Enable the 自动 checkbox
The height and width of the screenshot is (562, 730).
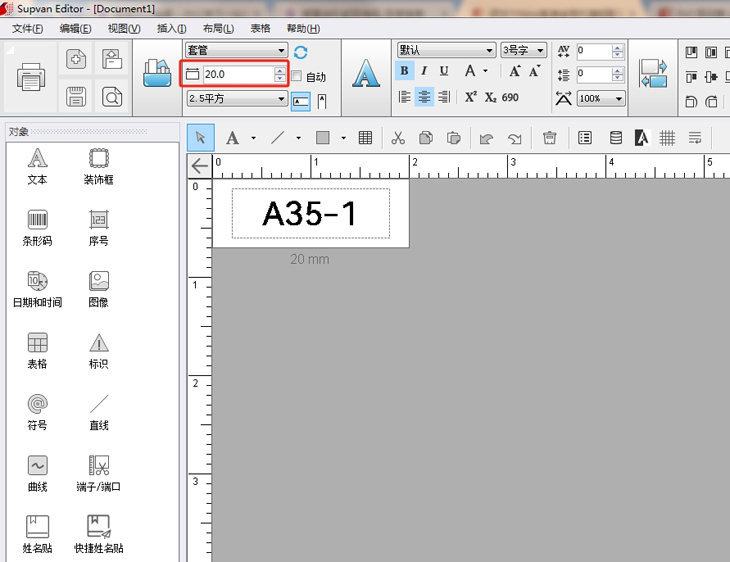[297, 77]
